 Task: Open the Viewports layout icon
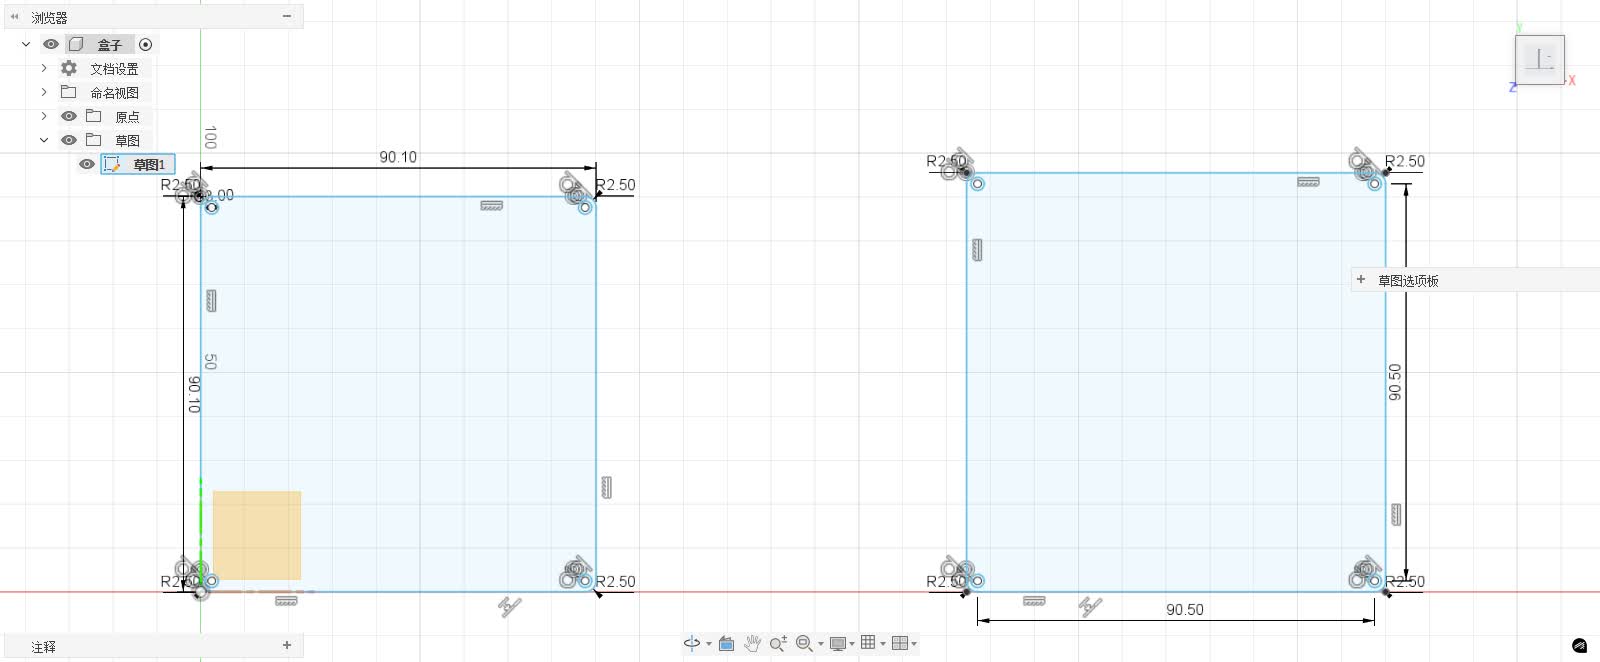point(899,643)
